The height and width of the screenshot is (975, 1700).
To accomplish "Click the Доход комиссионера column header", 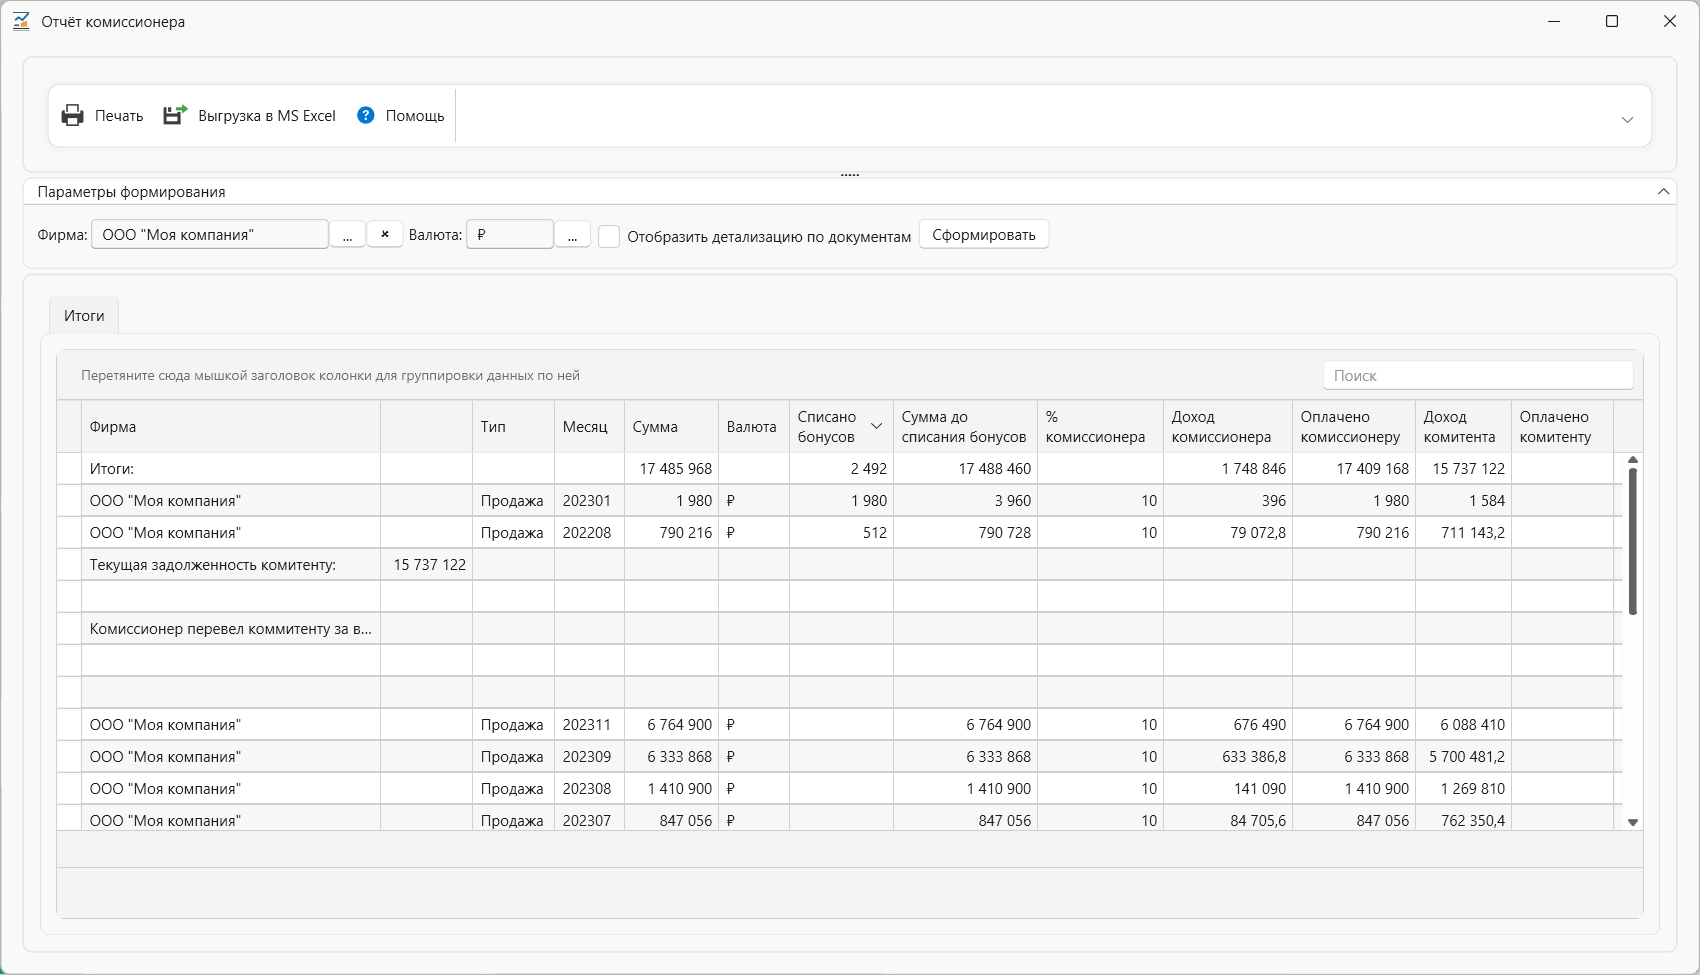I will (x=1228, y=427).
